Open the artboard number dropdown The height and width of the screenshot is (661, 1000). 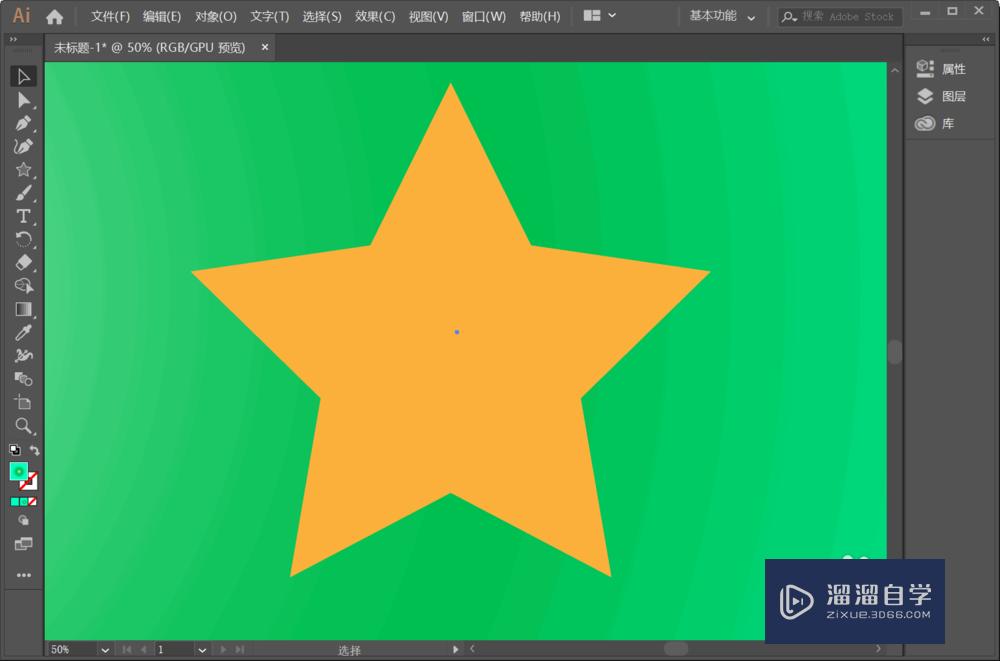pos(202,650)
